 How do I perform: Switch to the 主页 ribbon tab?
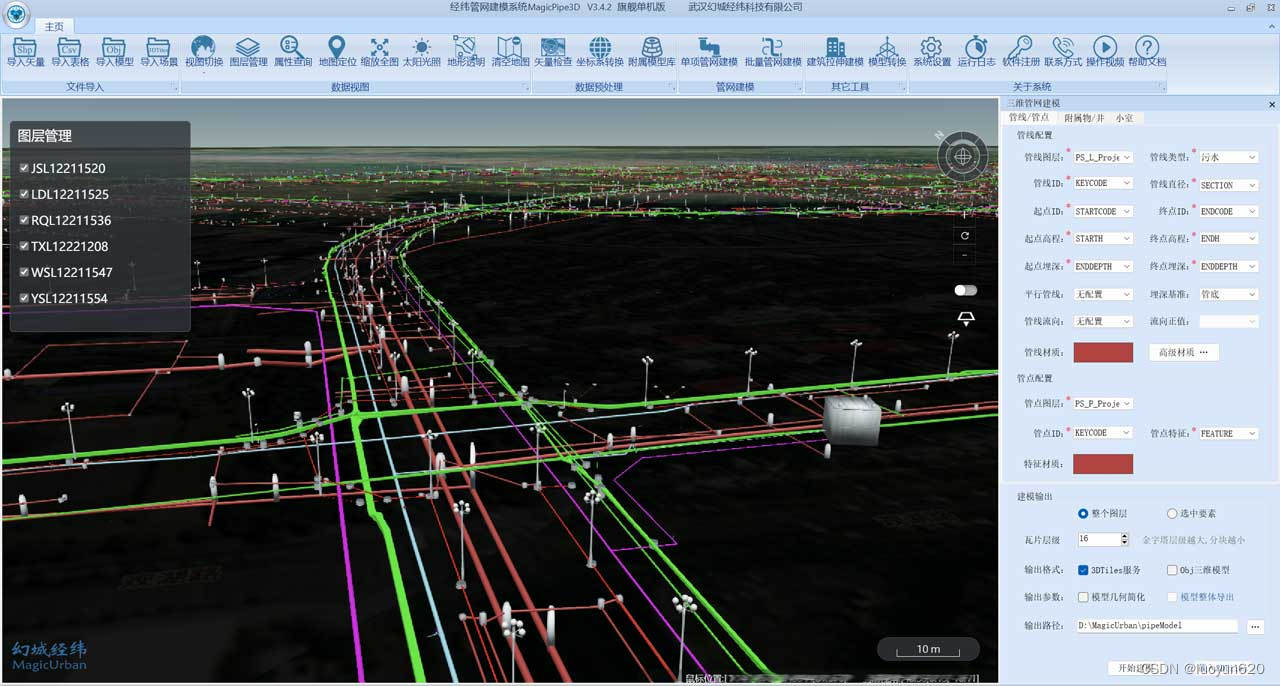pos(54,26)
